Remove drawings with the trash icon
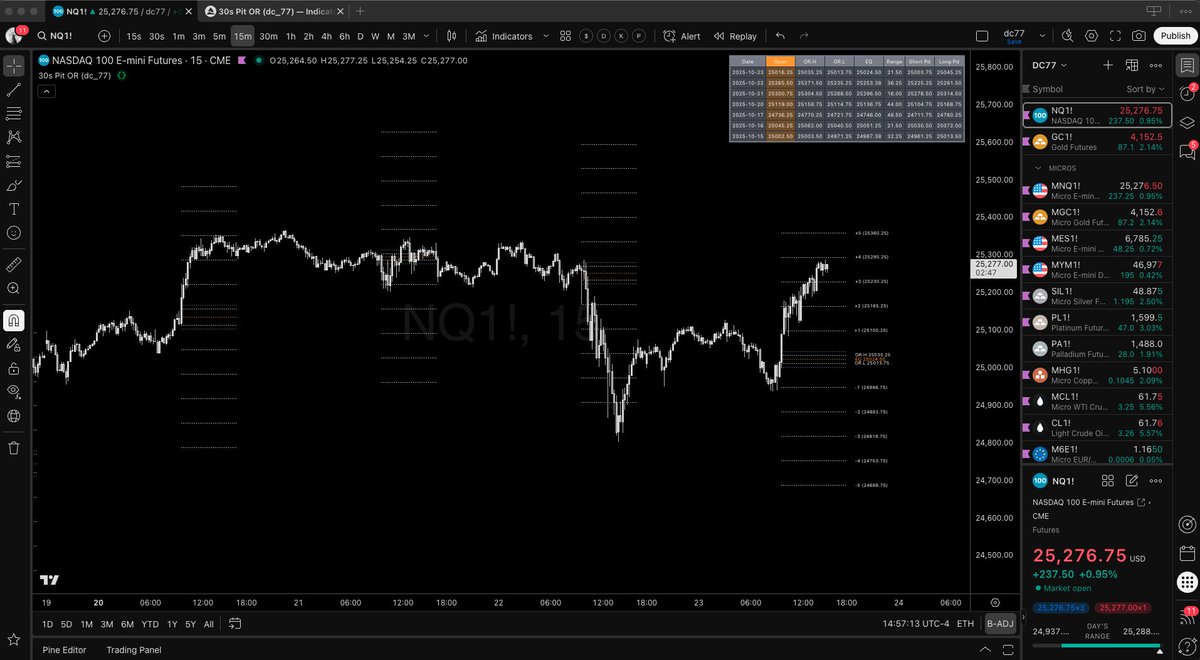The image size is (1200, 660). (x=14, y=448)
